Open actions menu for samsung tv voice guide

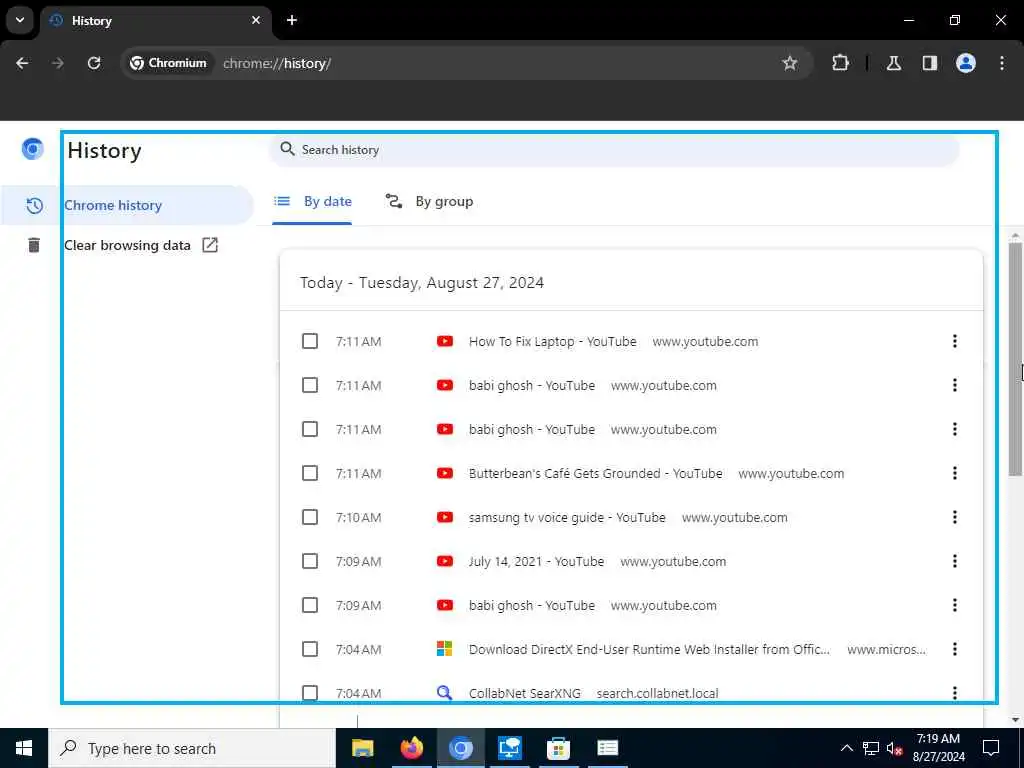pyautogui.click(x=954, y=517)
